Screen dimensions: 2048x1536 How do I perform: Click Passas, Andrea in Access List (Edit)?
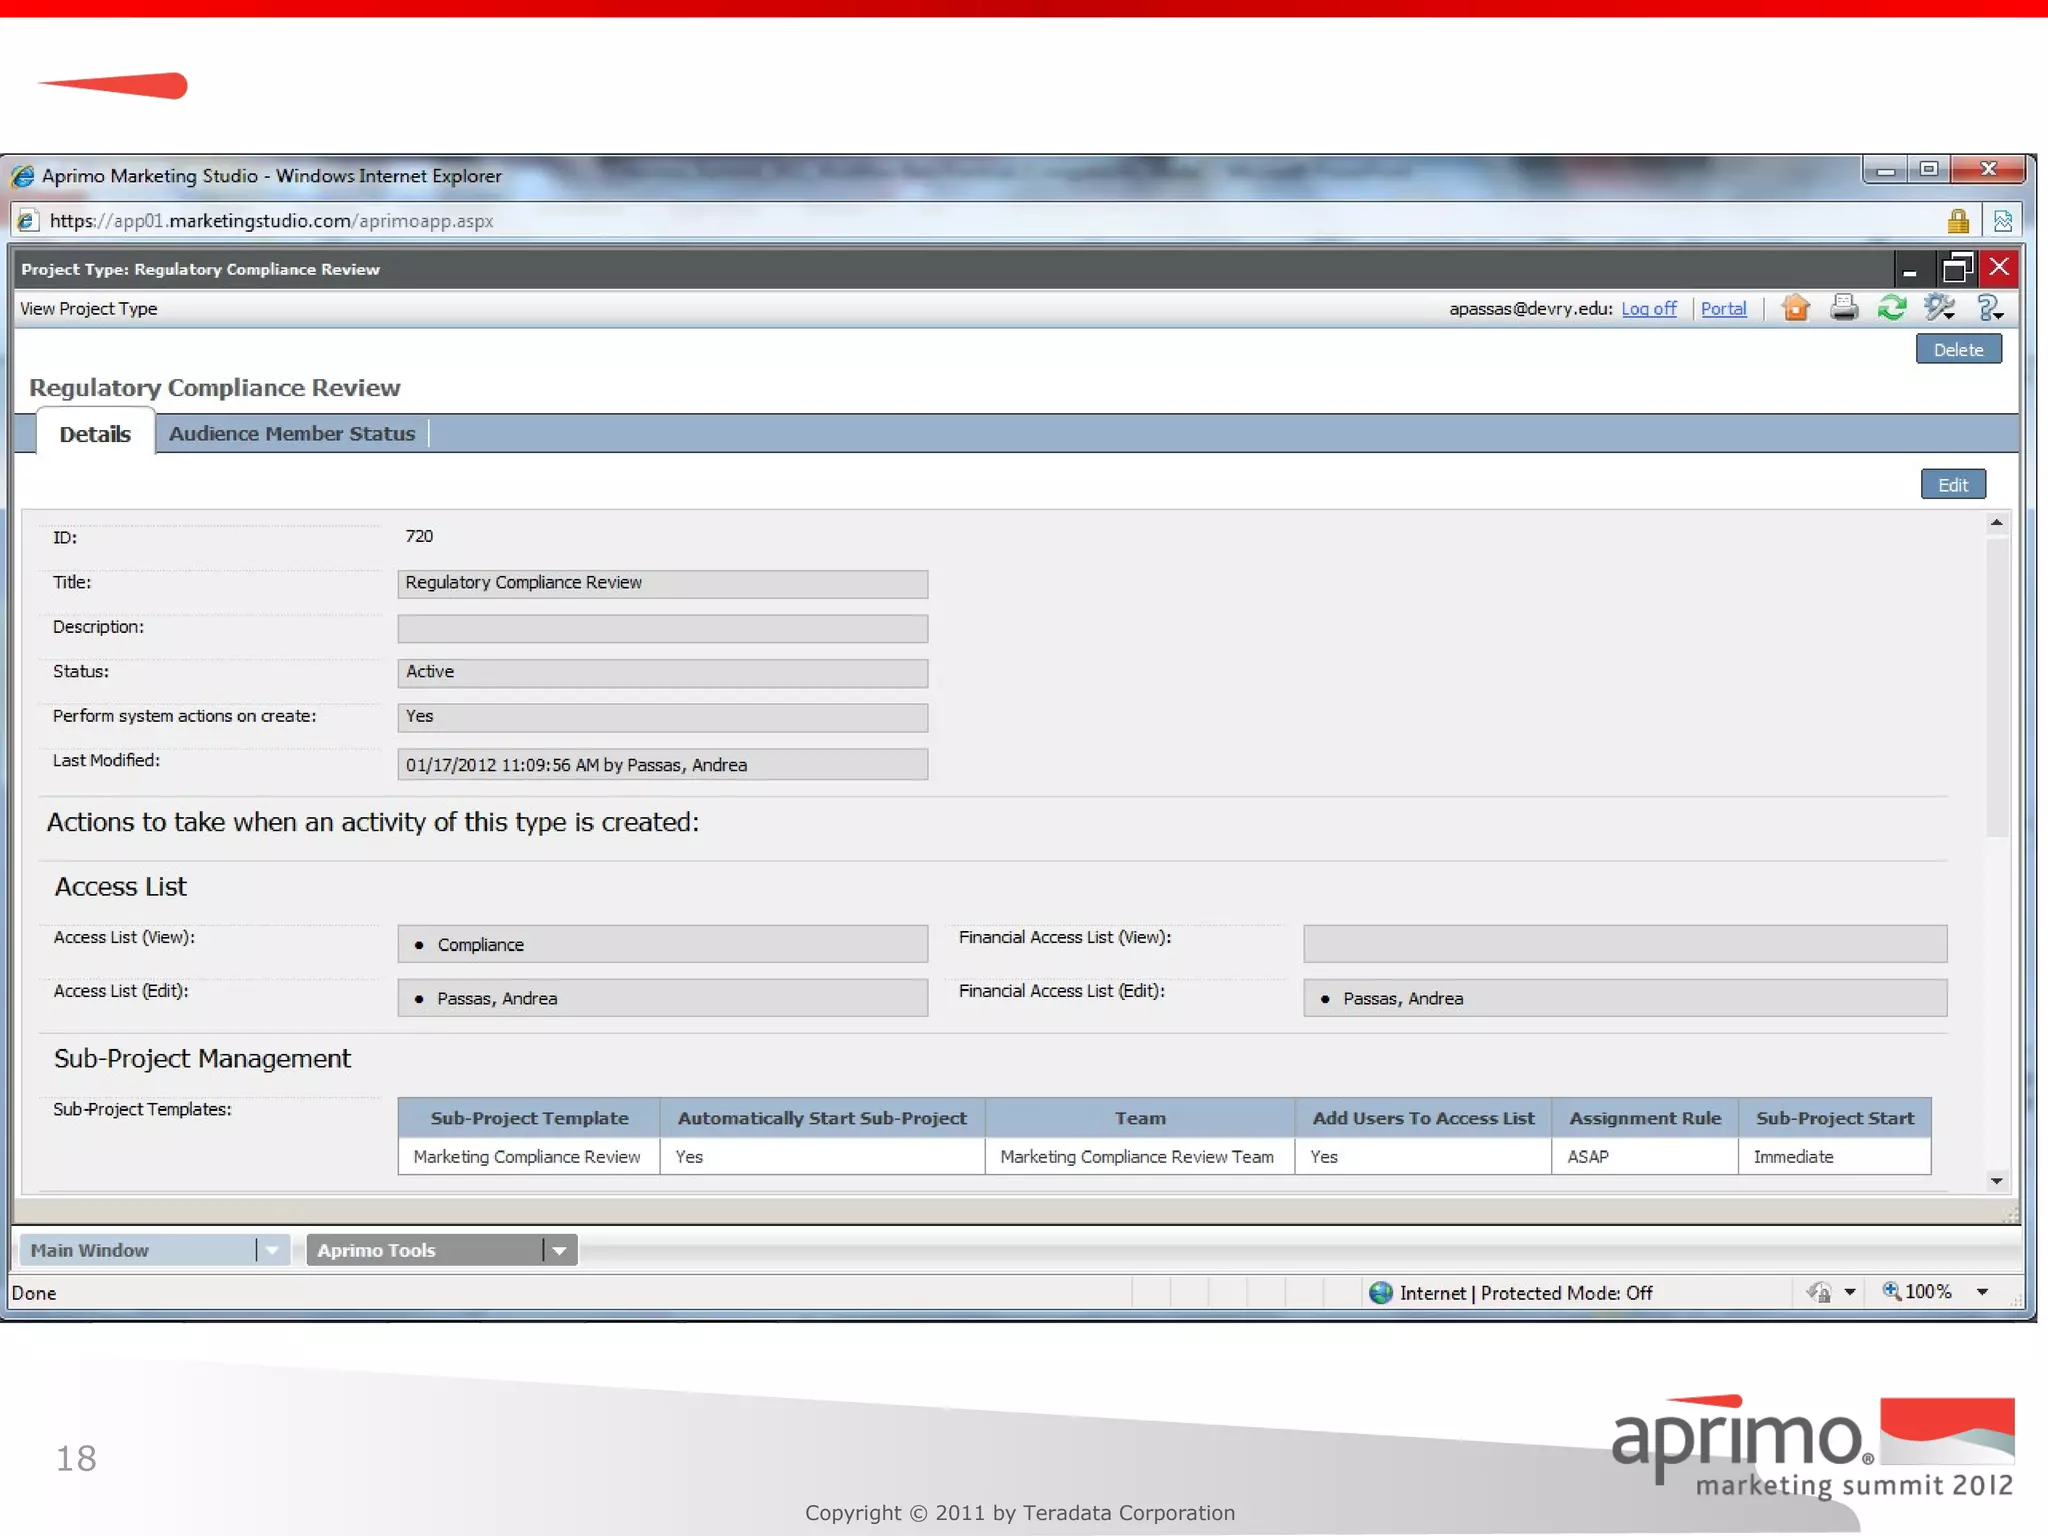click(x=497, y=999)
